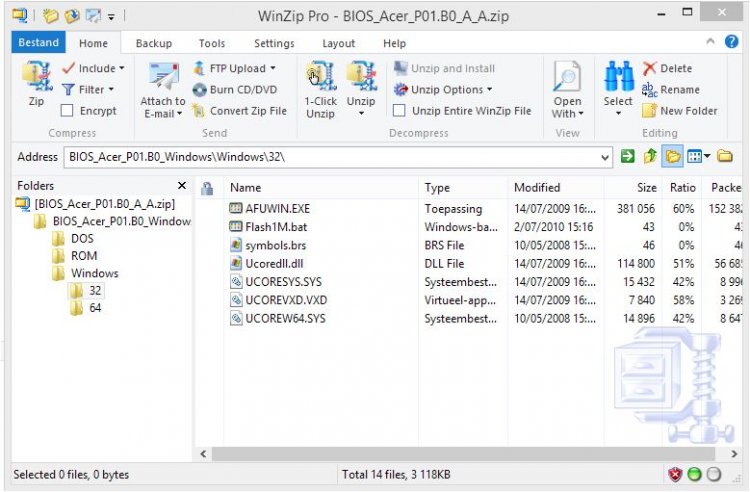Screen dimensions: 750x492
Task: Open the Address bar dropdown arrow
Action: (x=605, y=157)
